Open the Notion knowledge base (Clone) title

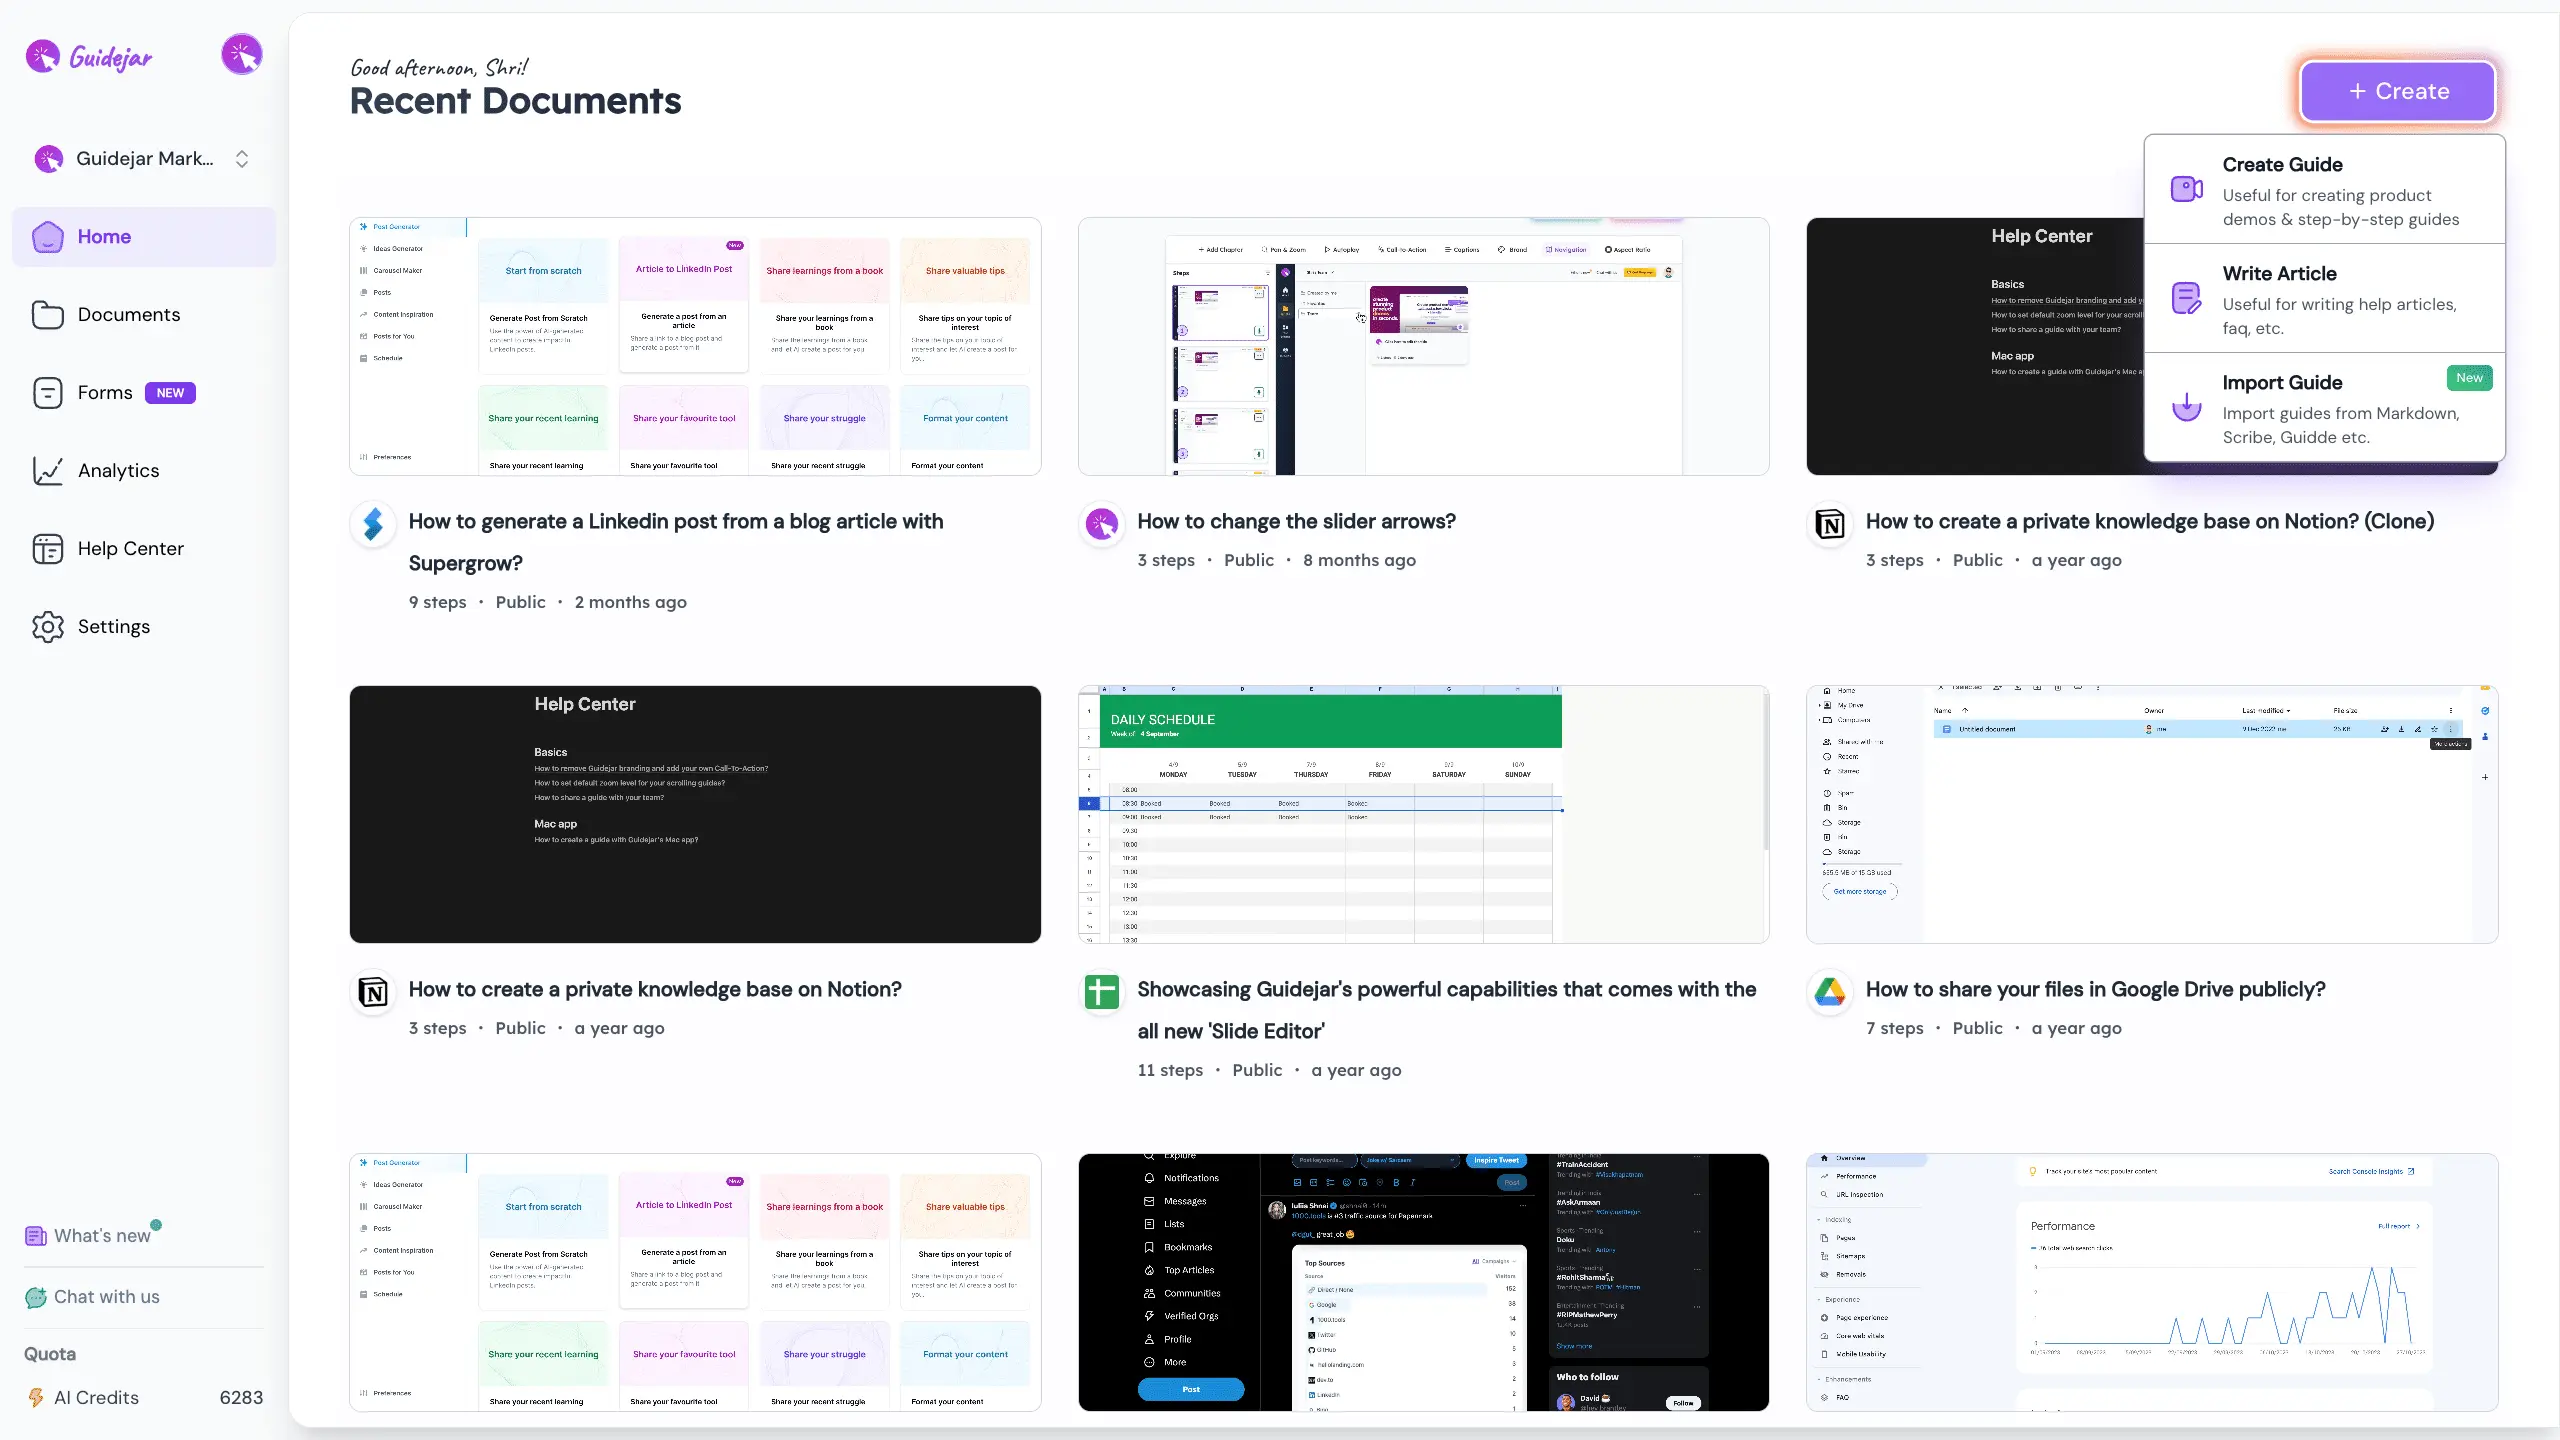[2150, 521]
